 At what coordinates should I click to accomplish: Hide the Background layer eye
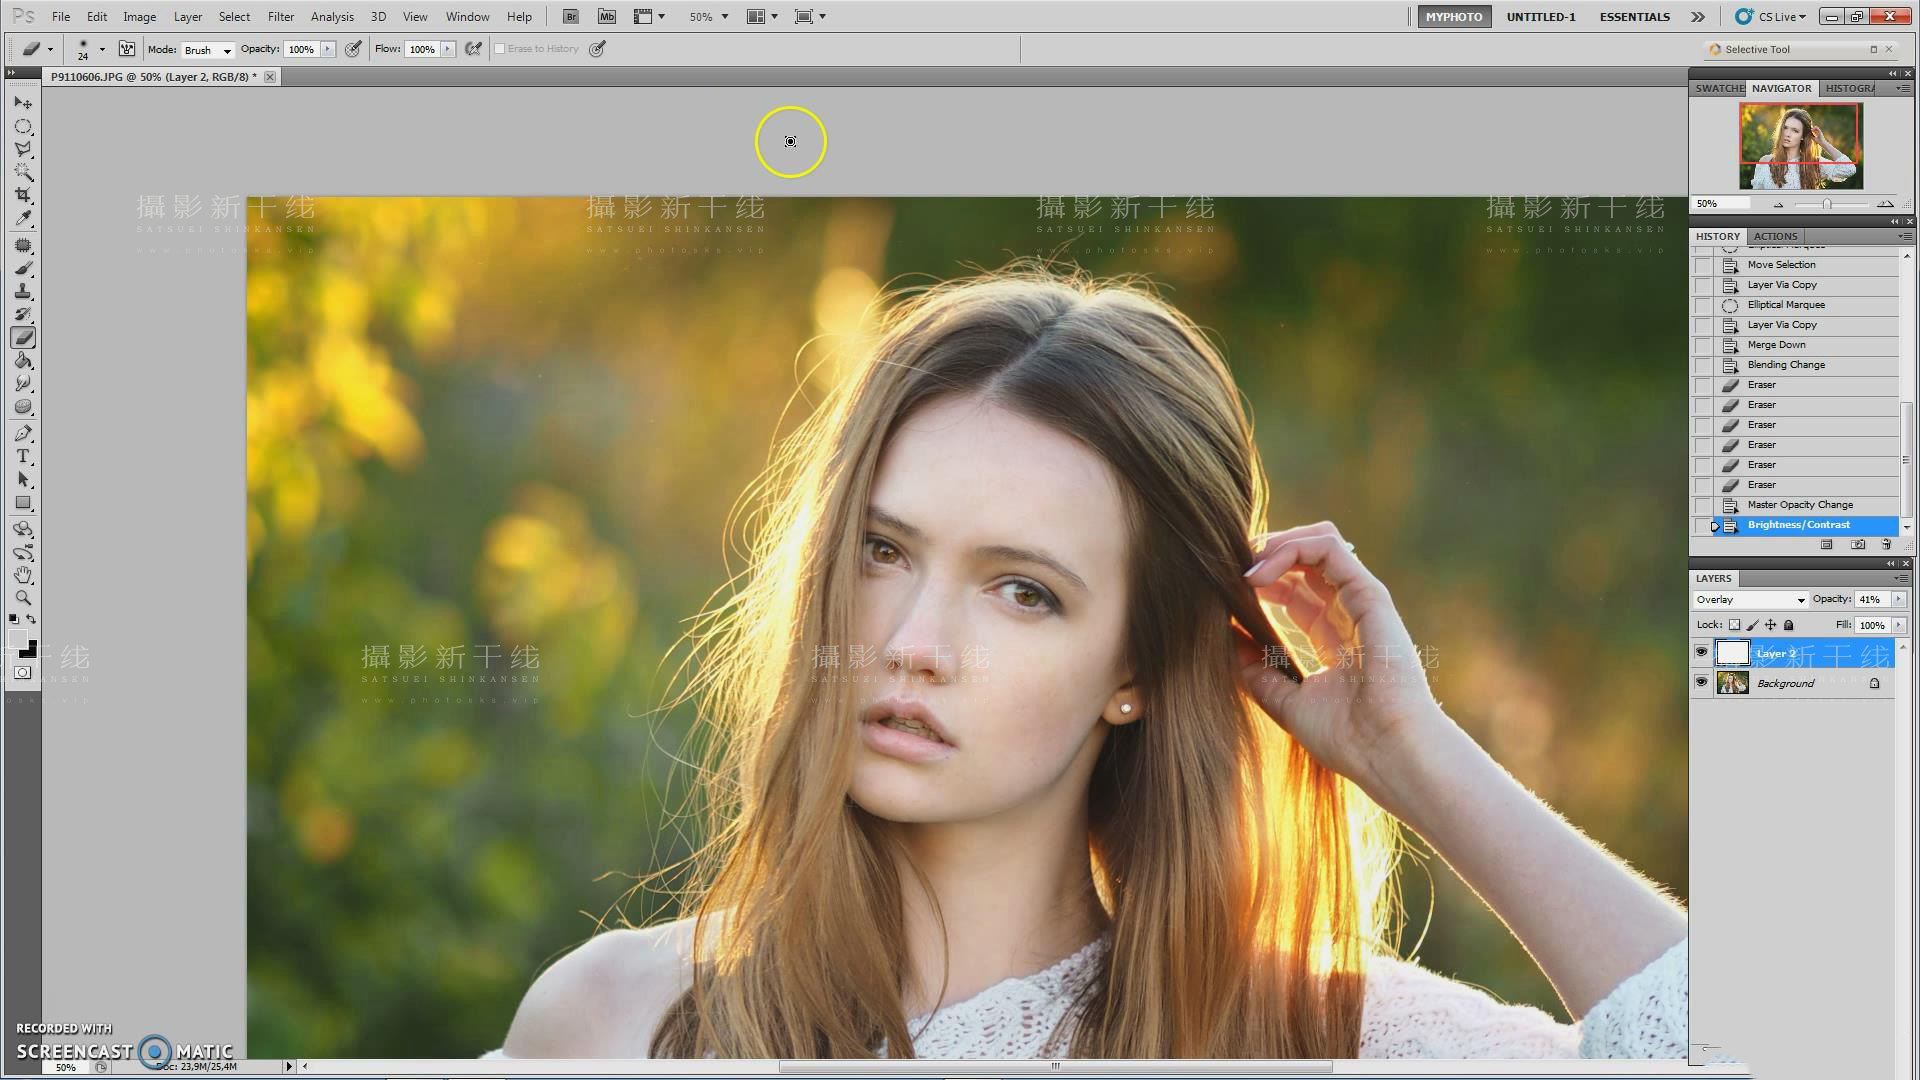(1701, 683)
